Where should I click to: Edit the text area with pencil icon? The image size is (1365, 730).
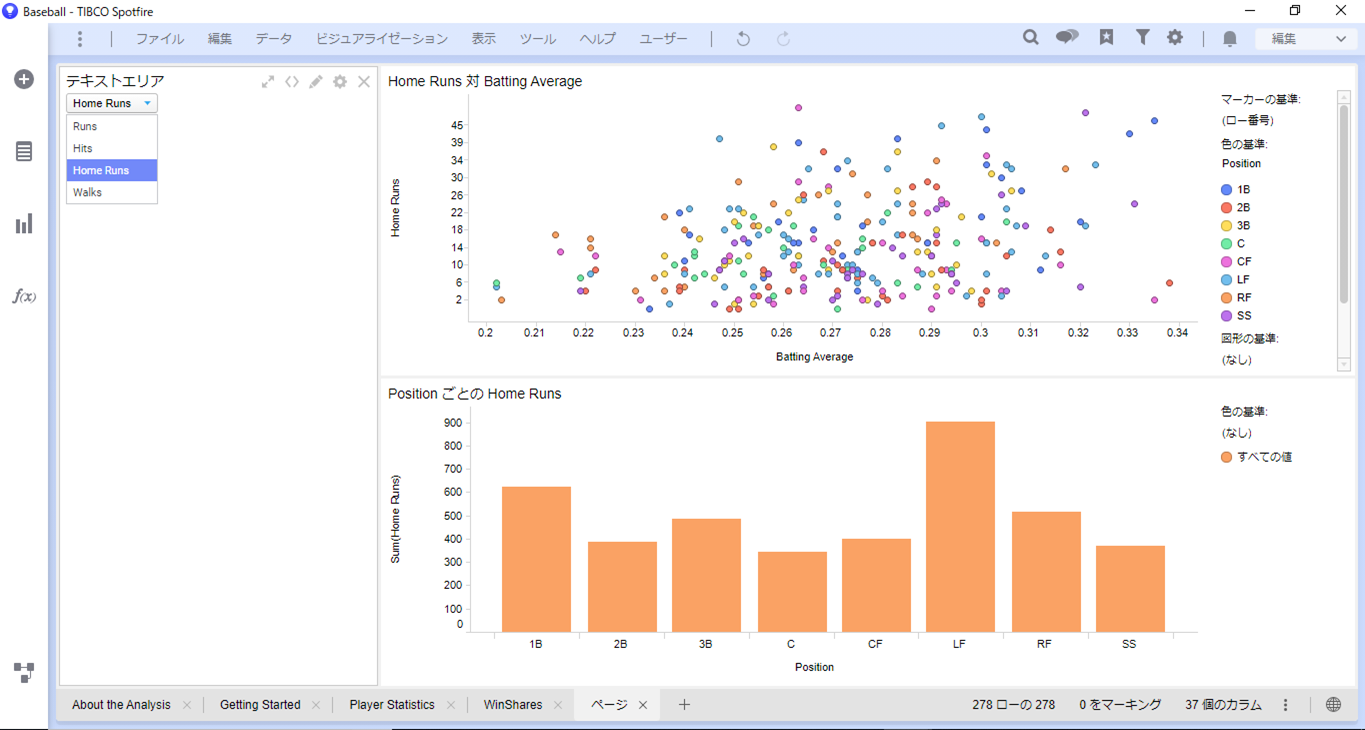(316, 82)
